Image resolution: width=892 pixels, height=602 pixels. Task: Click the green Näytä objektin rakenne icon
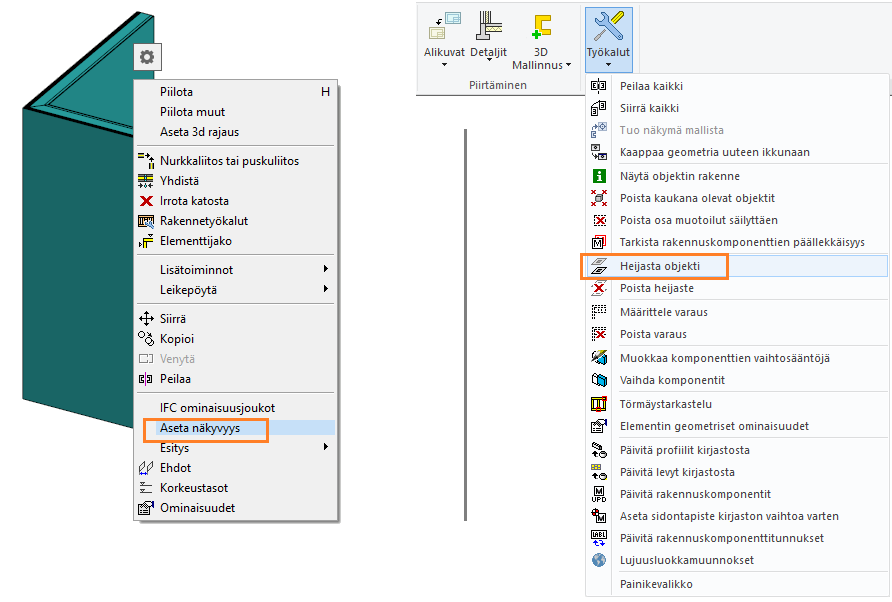[x=599, y=176]
